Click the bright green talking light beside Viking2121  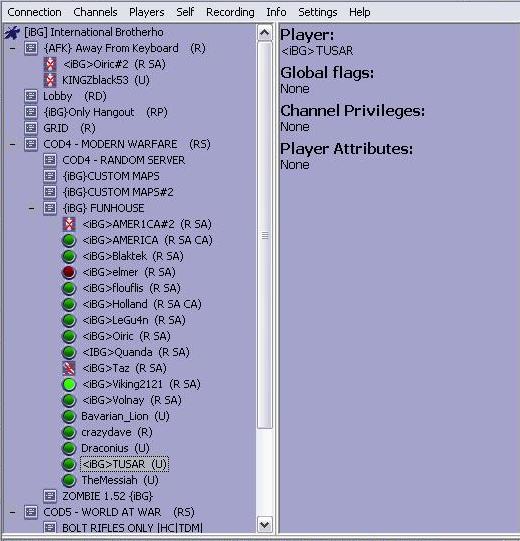69,384
